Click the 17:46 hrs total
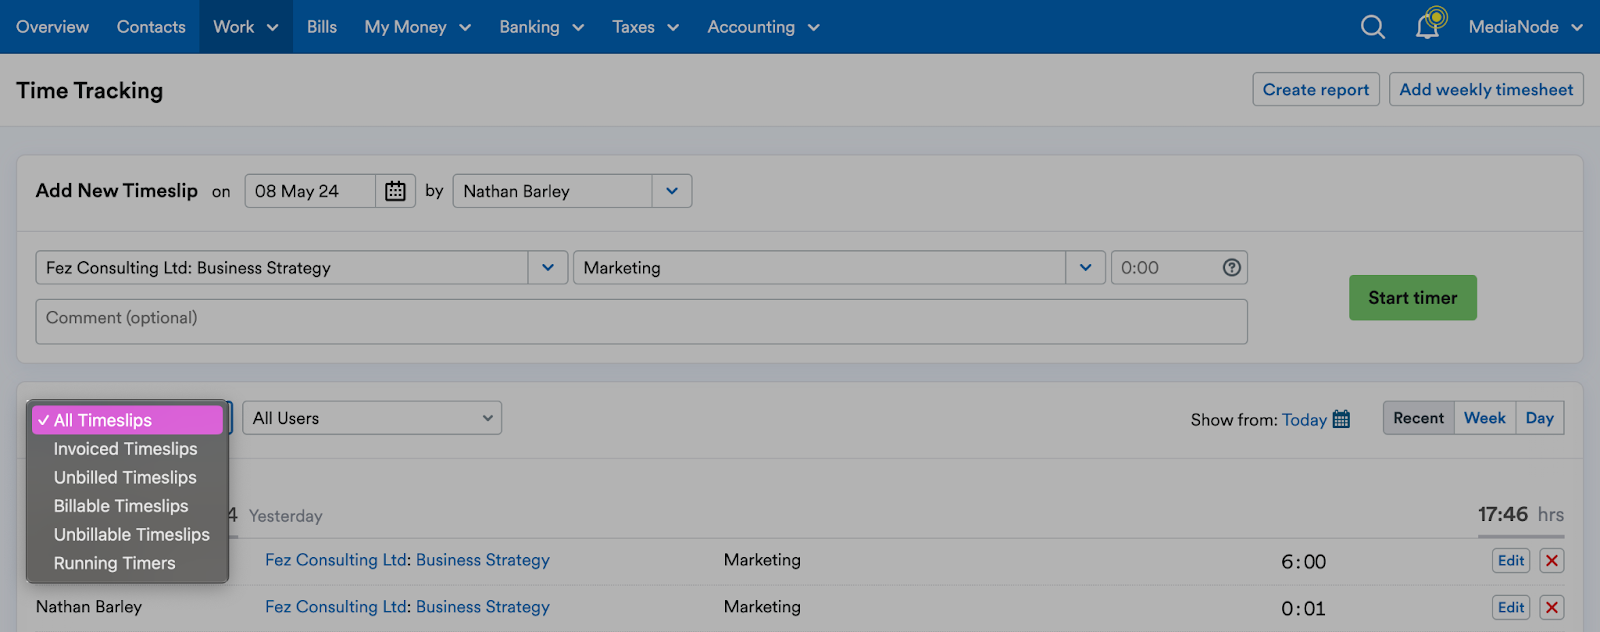Viewport: 1600px width, 632px height. pyautogui.click(x=1521, y=514)
